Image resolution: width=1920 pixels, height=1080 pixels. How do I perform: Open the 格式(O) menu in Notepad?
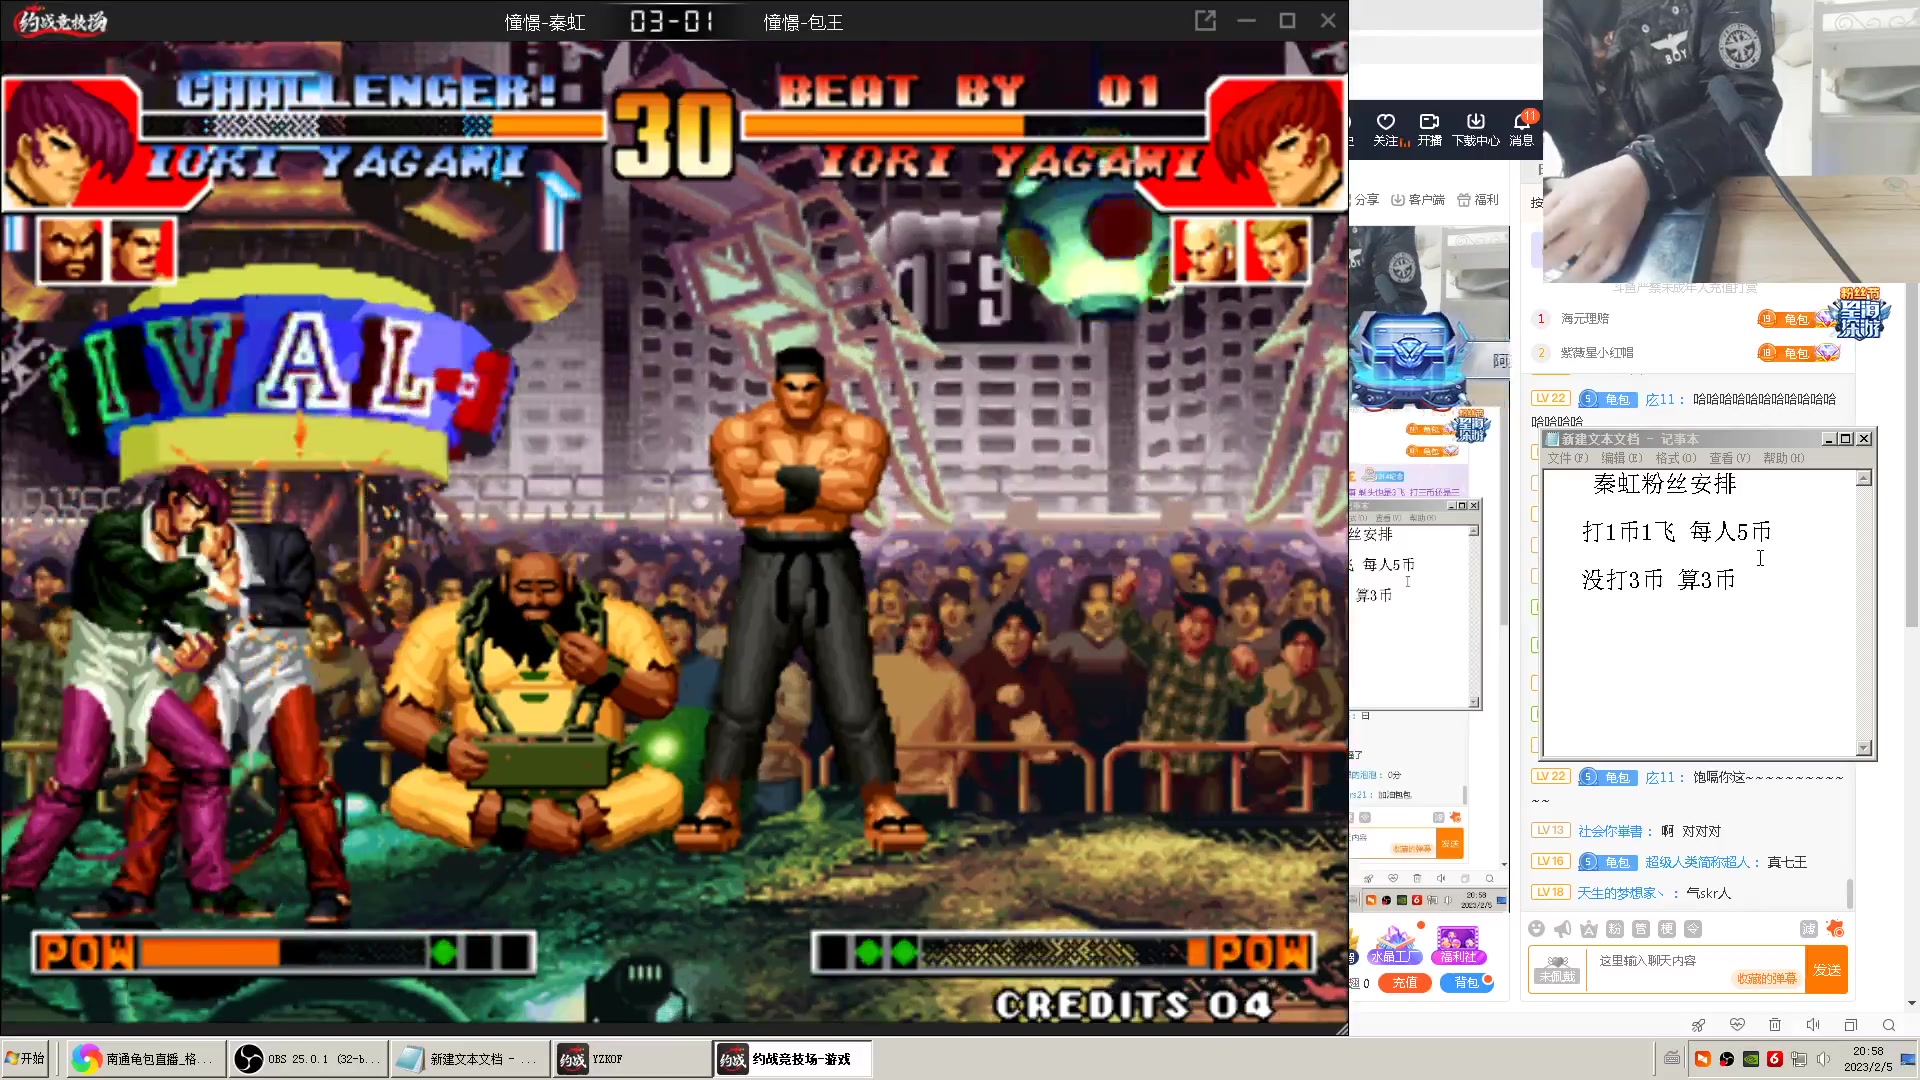[1675, 458]
